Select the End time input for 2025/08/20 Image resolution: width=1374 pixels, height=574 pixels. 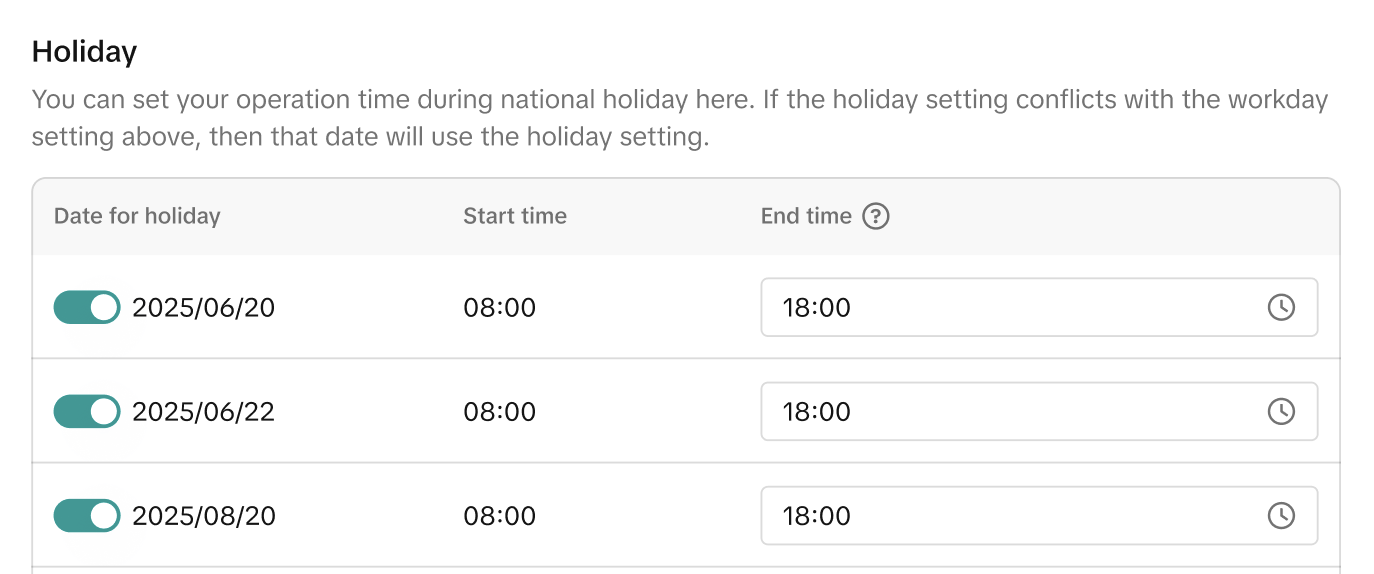click(x=1000, y=515)
